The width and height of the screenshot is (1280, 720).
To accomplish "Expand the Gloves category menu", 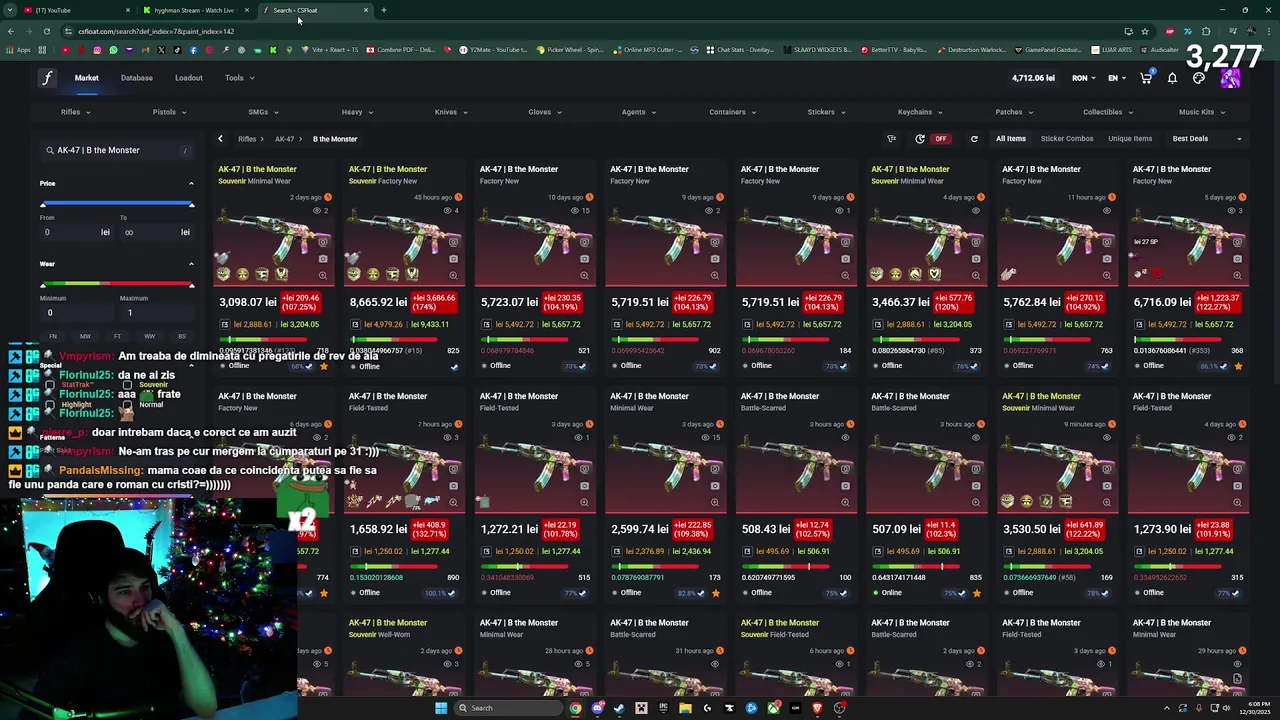I will coord(545,112).
